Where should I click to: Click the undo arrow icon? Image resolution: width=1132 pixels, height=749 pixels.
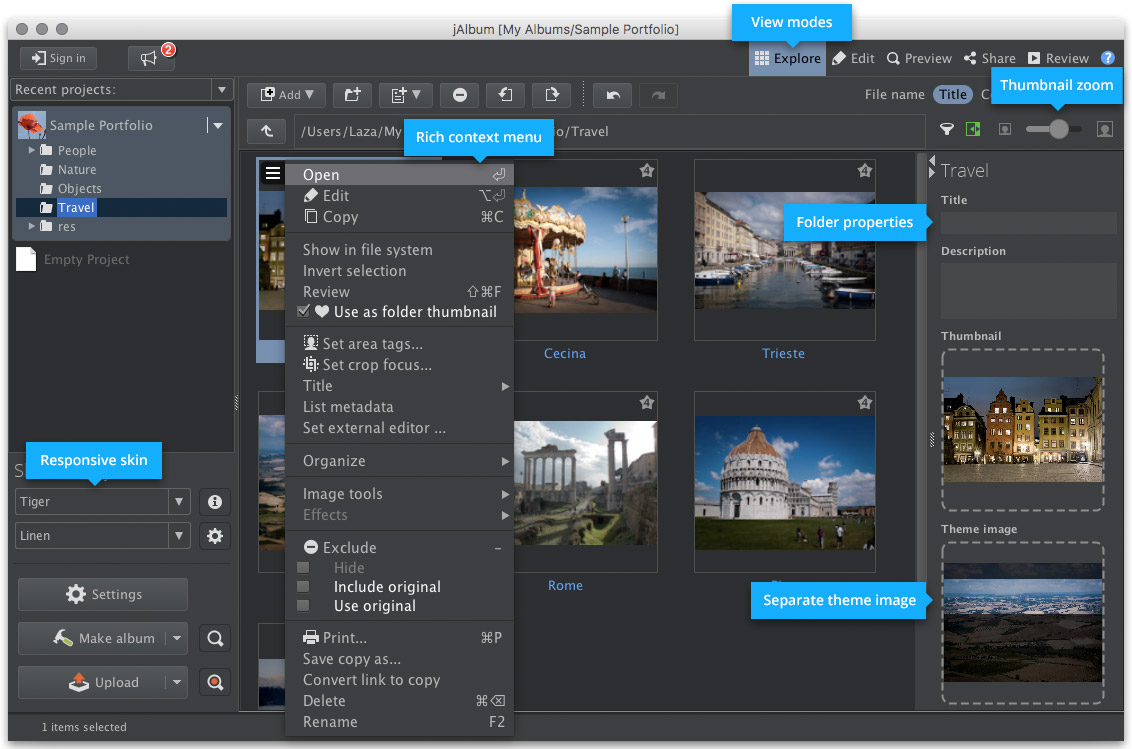click(612, 95)
